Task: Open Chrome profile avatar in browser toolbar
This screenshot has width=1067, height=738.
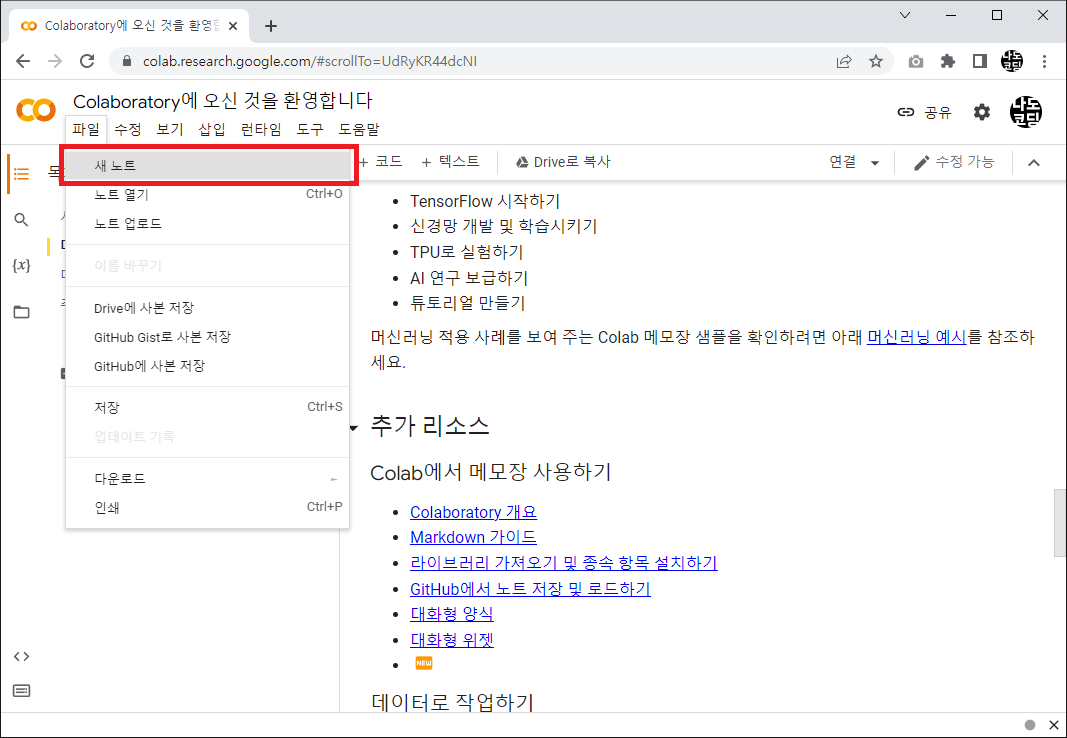Action: point(1012,61)
